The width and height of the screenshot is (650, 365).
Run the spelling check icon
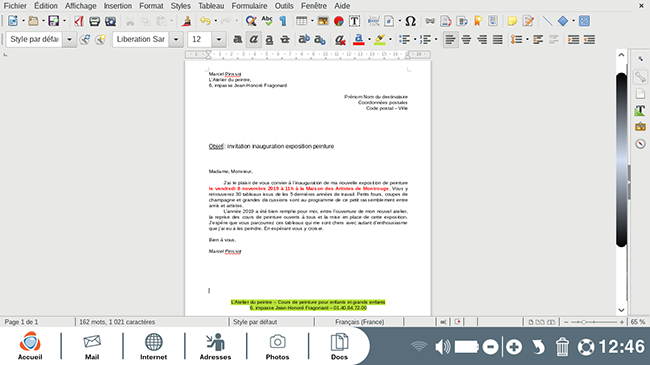point(267,21)
